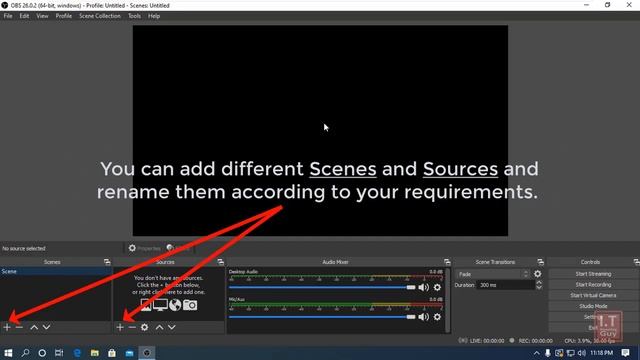640x360 pixels.
Task: Open File Explorer from taskbar
Action: (95, 353)
